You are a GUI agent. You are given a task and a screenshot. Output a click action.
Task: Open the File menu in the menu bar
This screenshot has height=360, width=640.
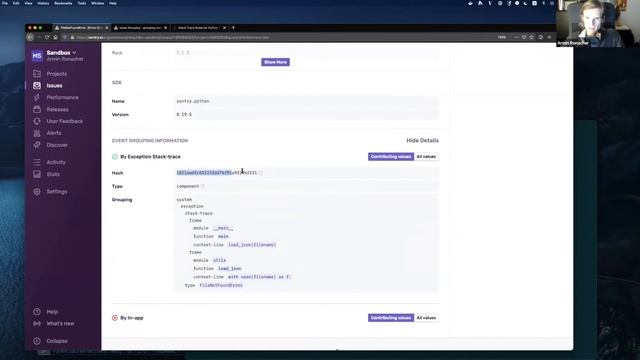point(5,3)
